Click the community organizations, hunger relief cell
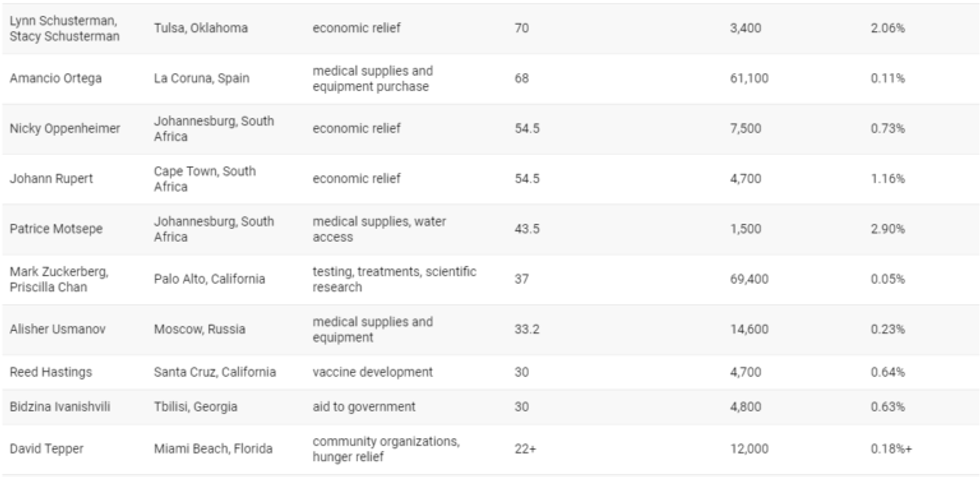Screen dimensions: 980x477 click(384, 449)
